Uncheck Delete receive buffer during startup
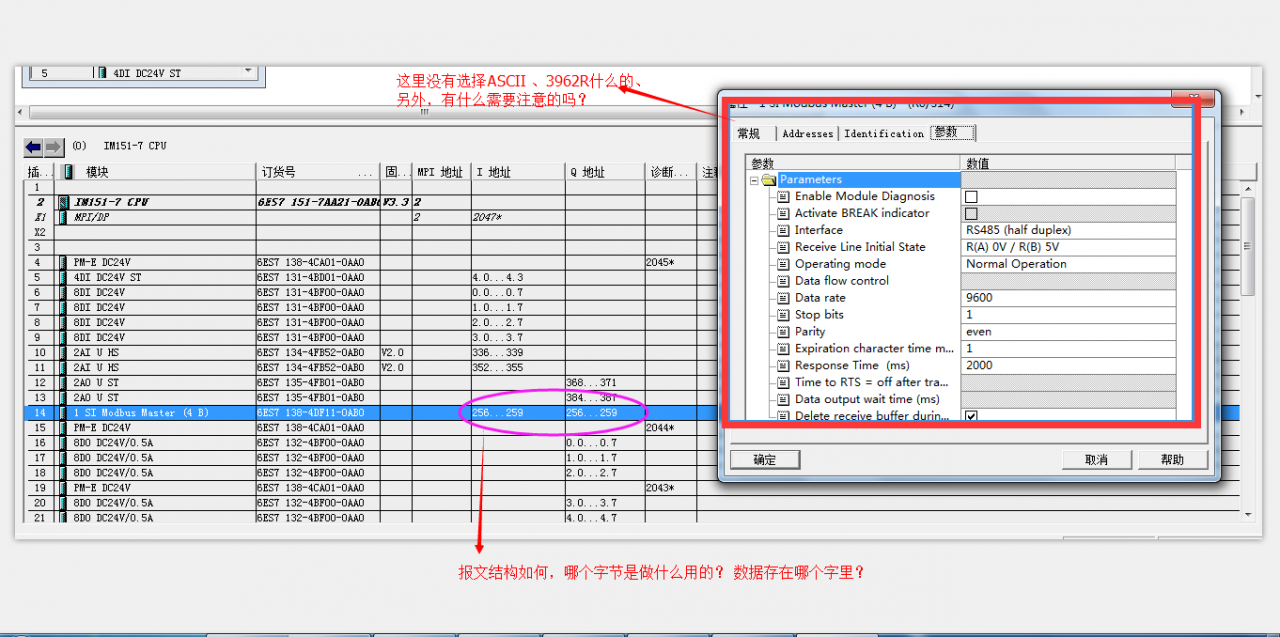Image resolution: width=1280 pixels, height=637 pixels. 971,416
